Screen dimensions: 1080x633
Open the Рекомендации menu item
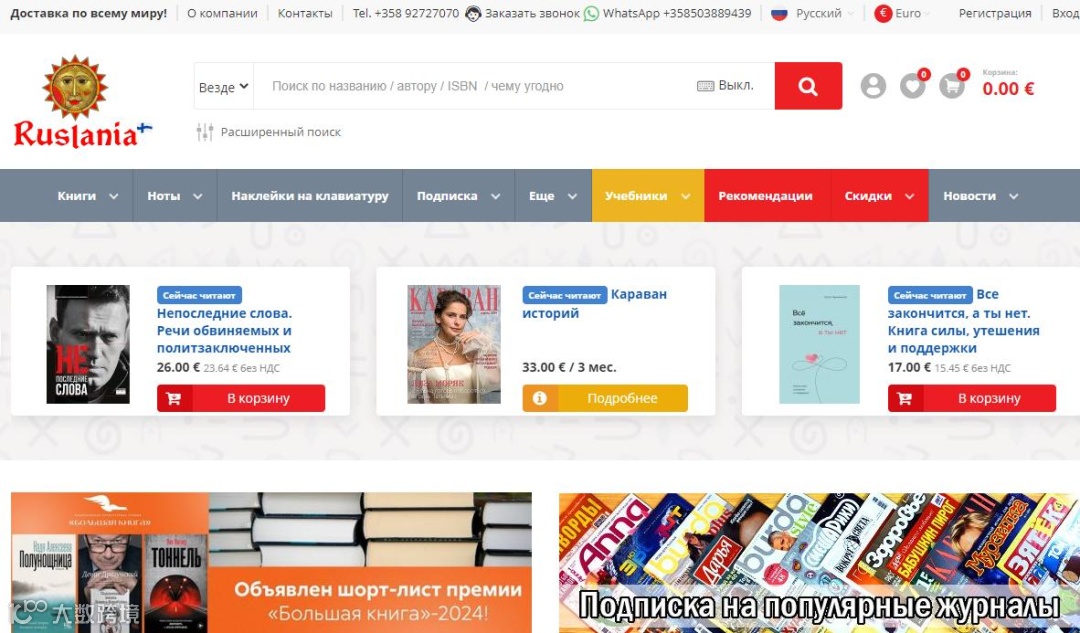765,196
